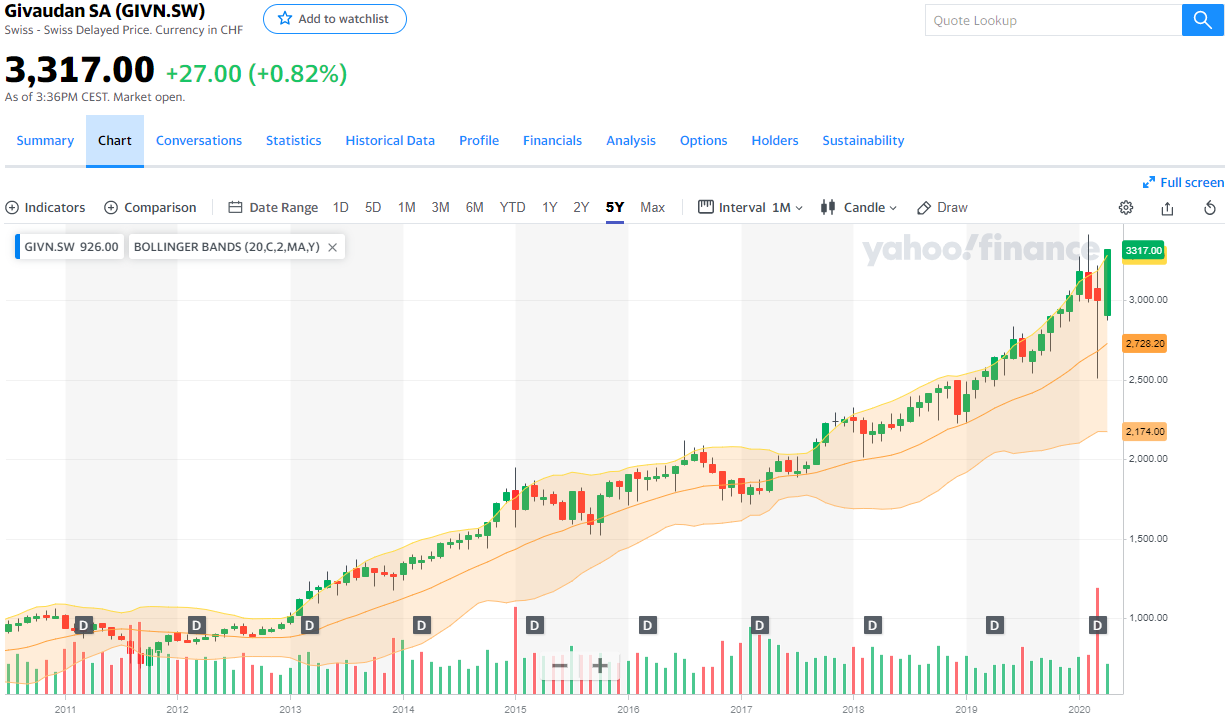1229x724 pixels.
Task: Open the Candle chart type dropdown
Action: (859, 208)
